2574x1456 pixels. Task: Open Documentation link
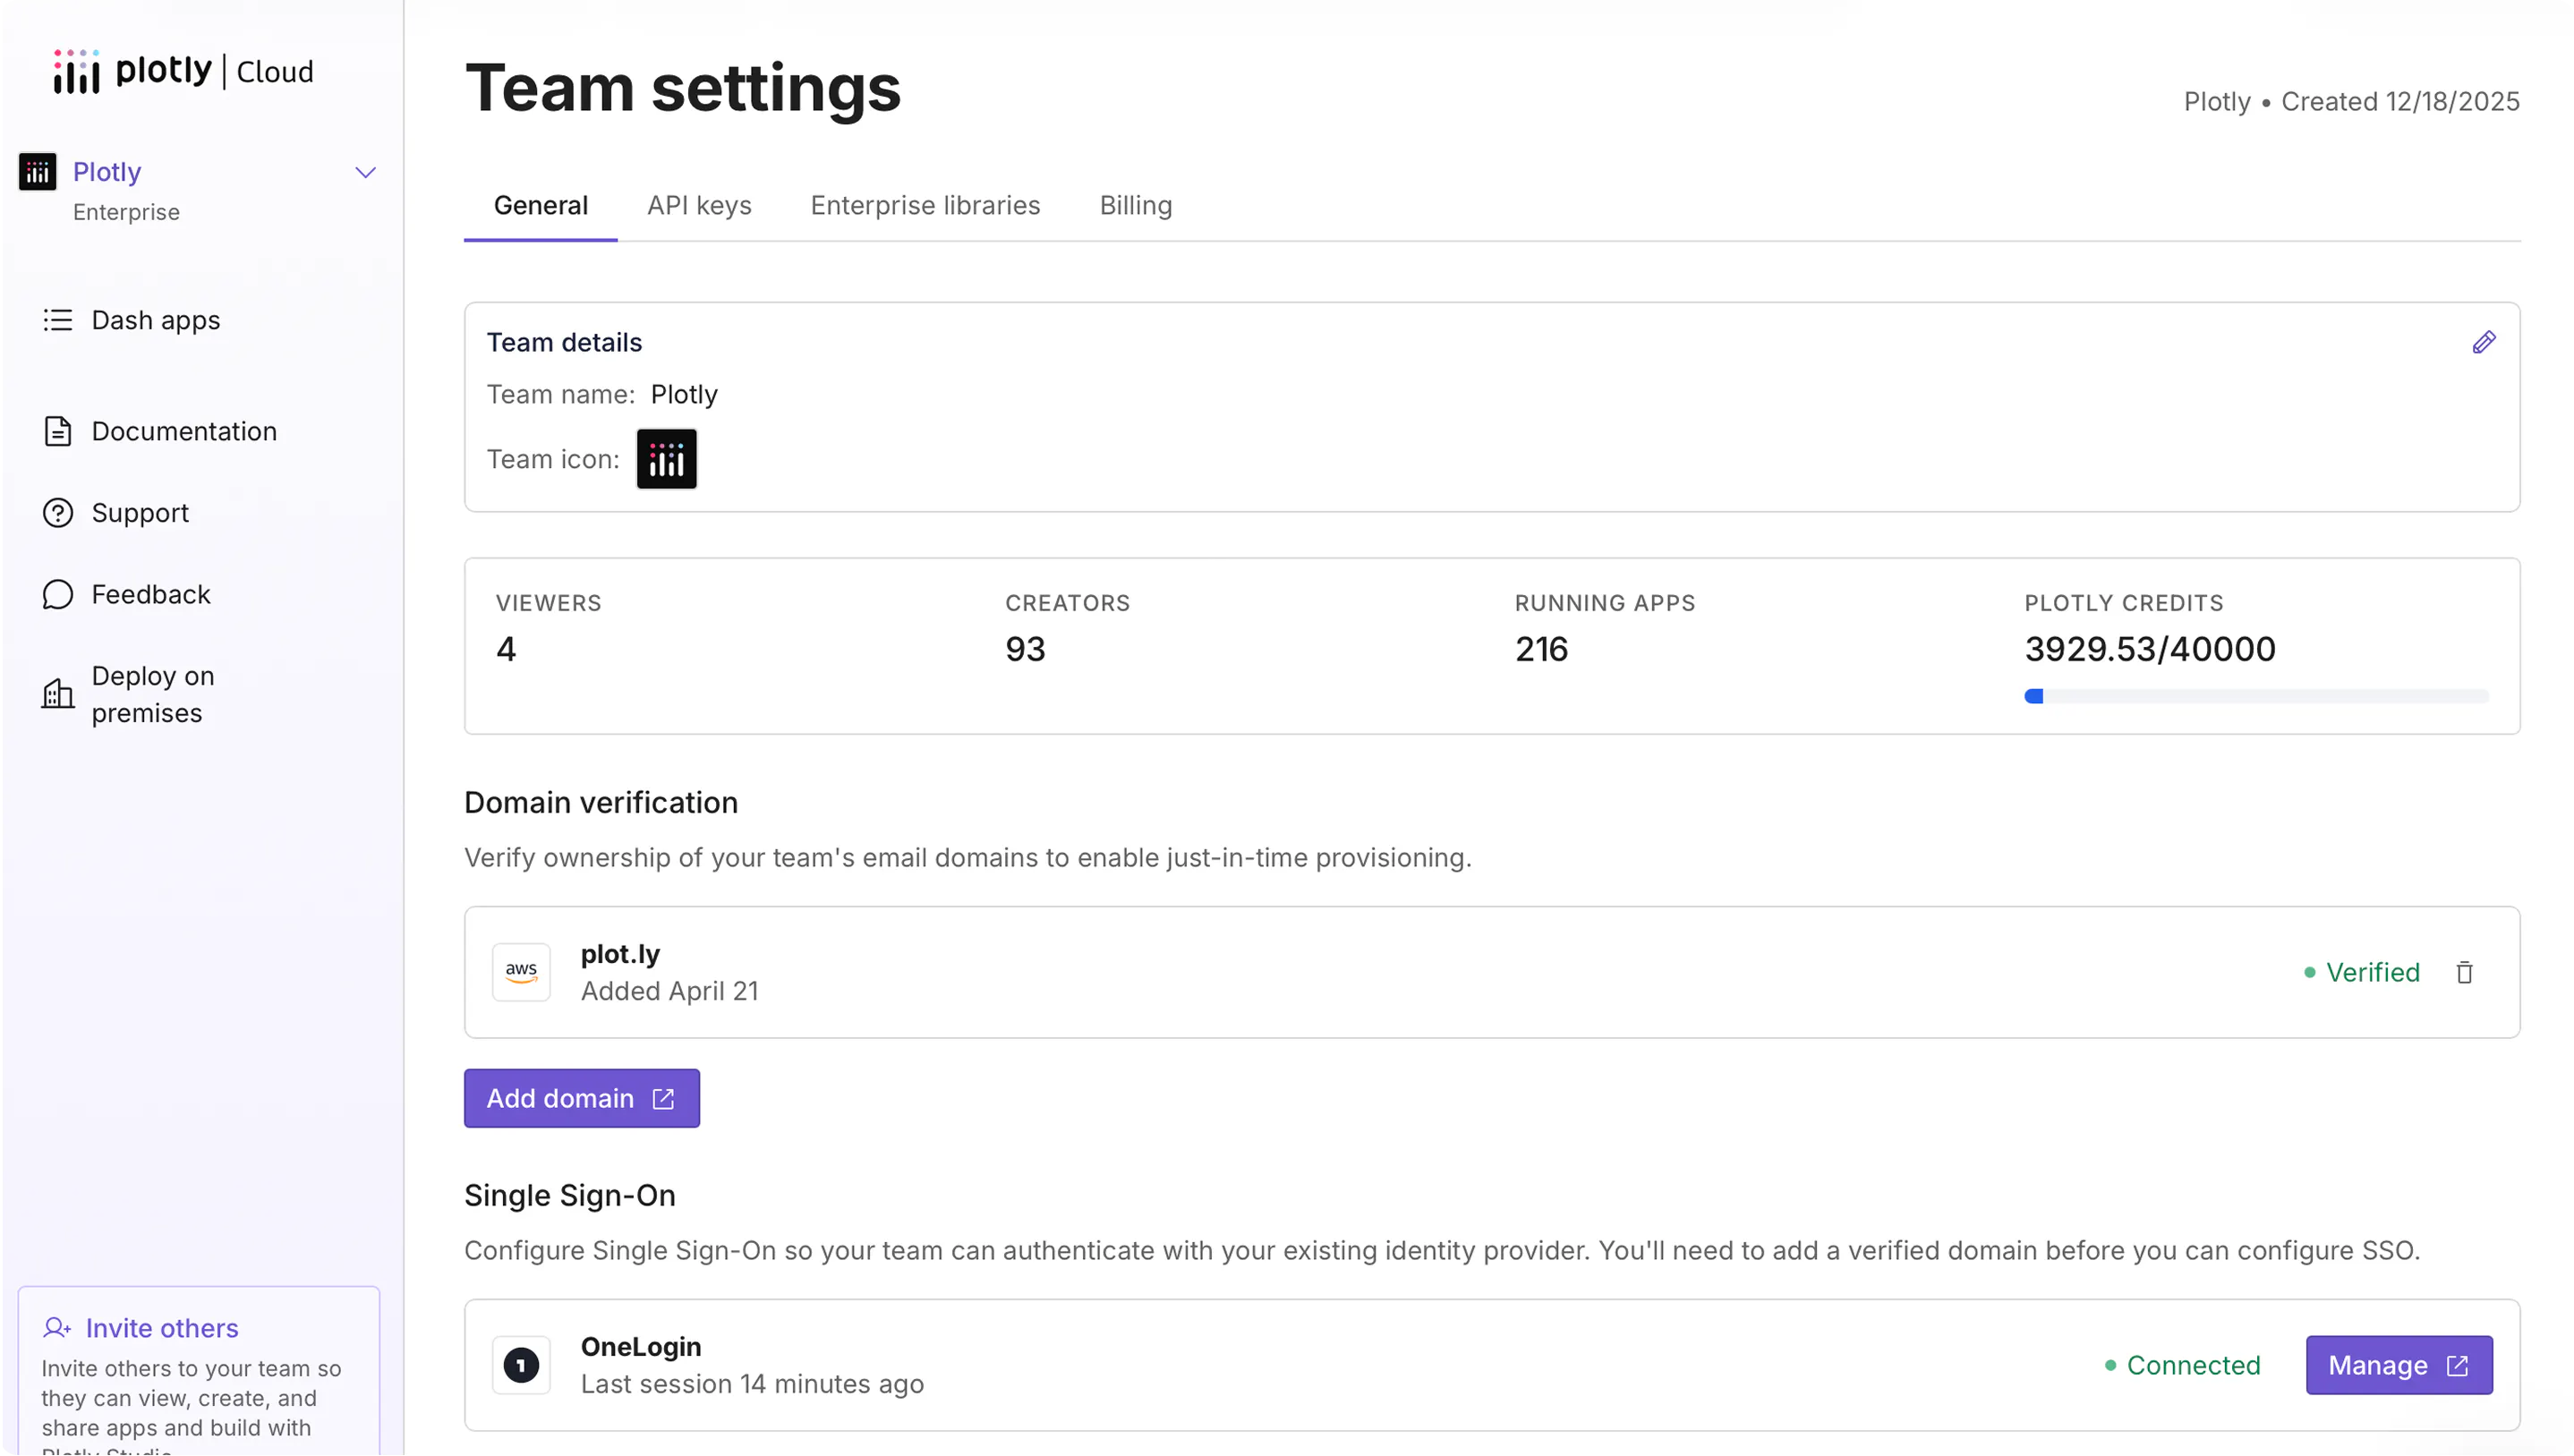[184, 431]
